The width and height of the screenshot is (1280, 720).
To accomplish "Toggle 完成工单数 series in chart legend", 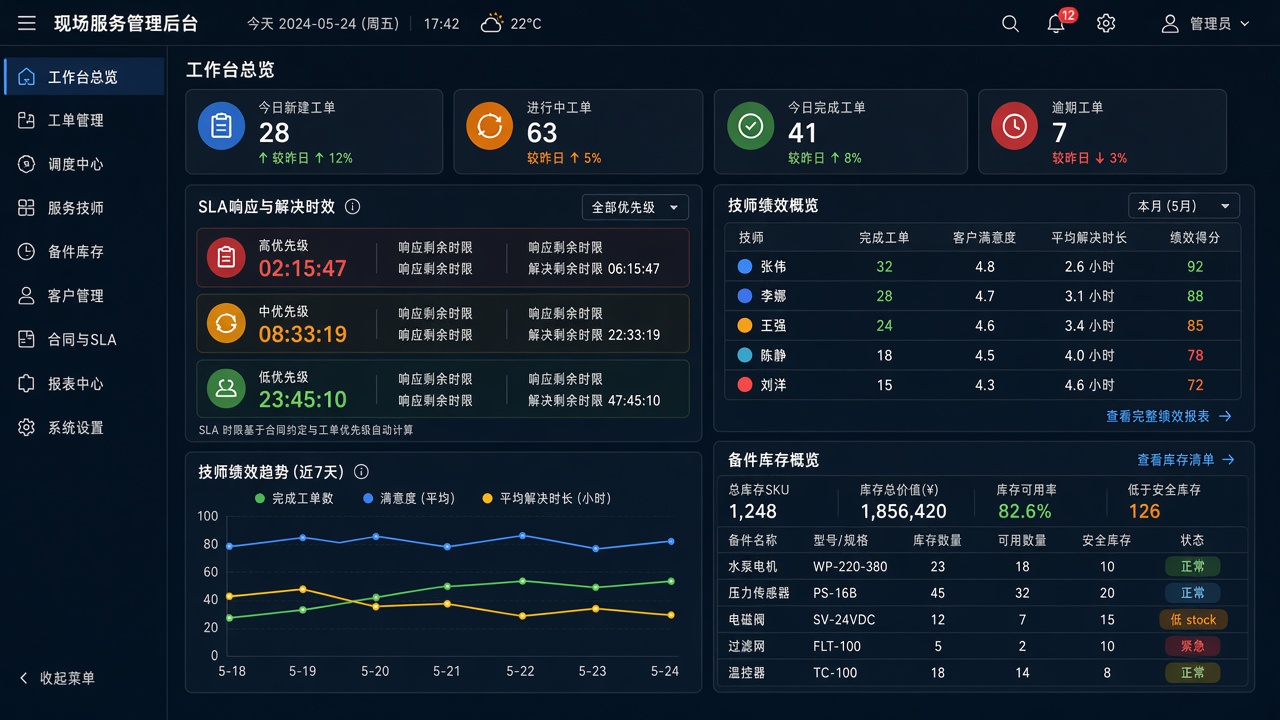I will click(295, 498).
